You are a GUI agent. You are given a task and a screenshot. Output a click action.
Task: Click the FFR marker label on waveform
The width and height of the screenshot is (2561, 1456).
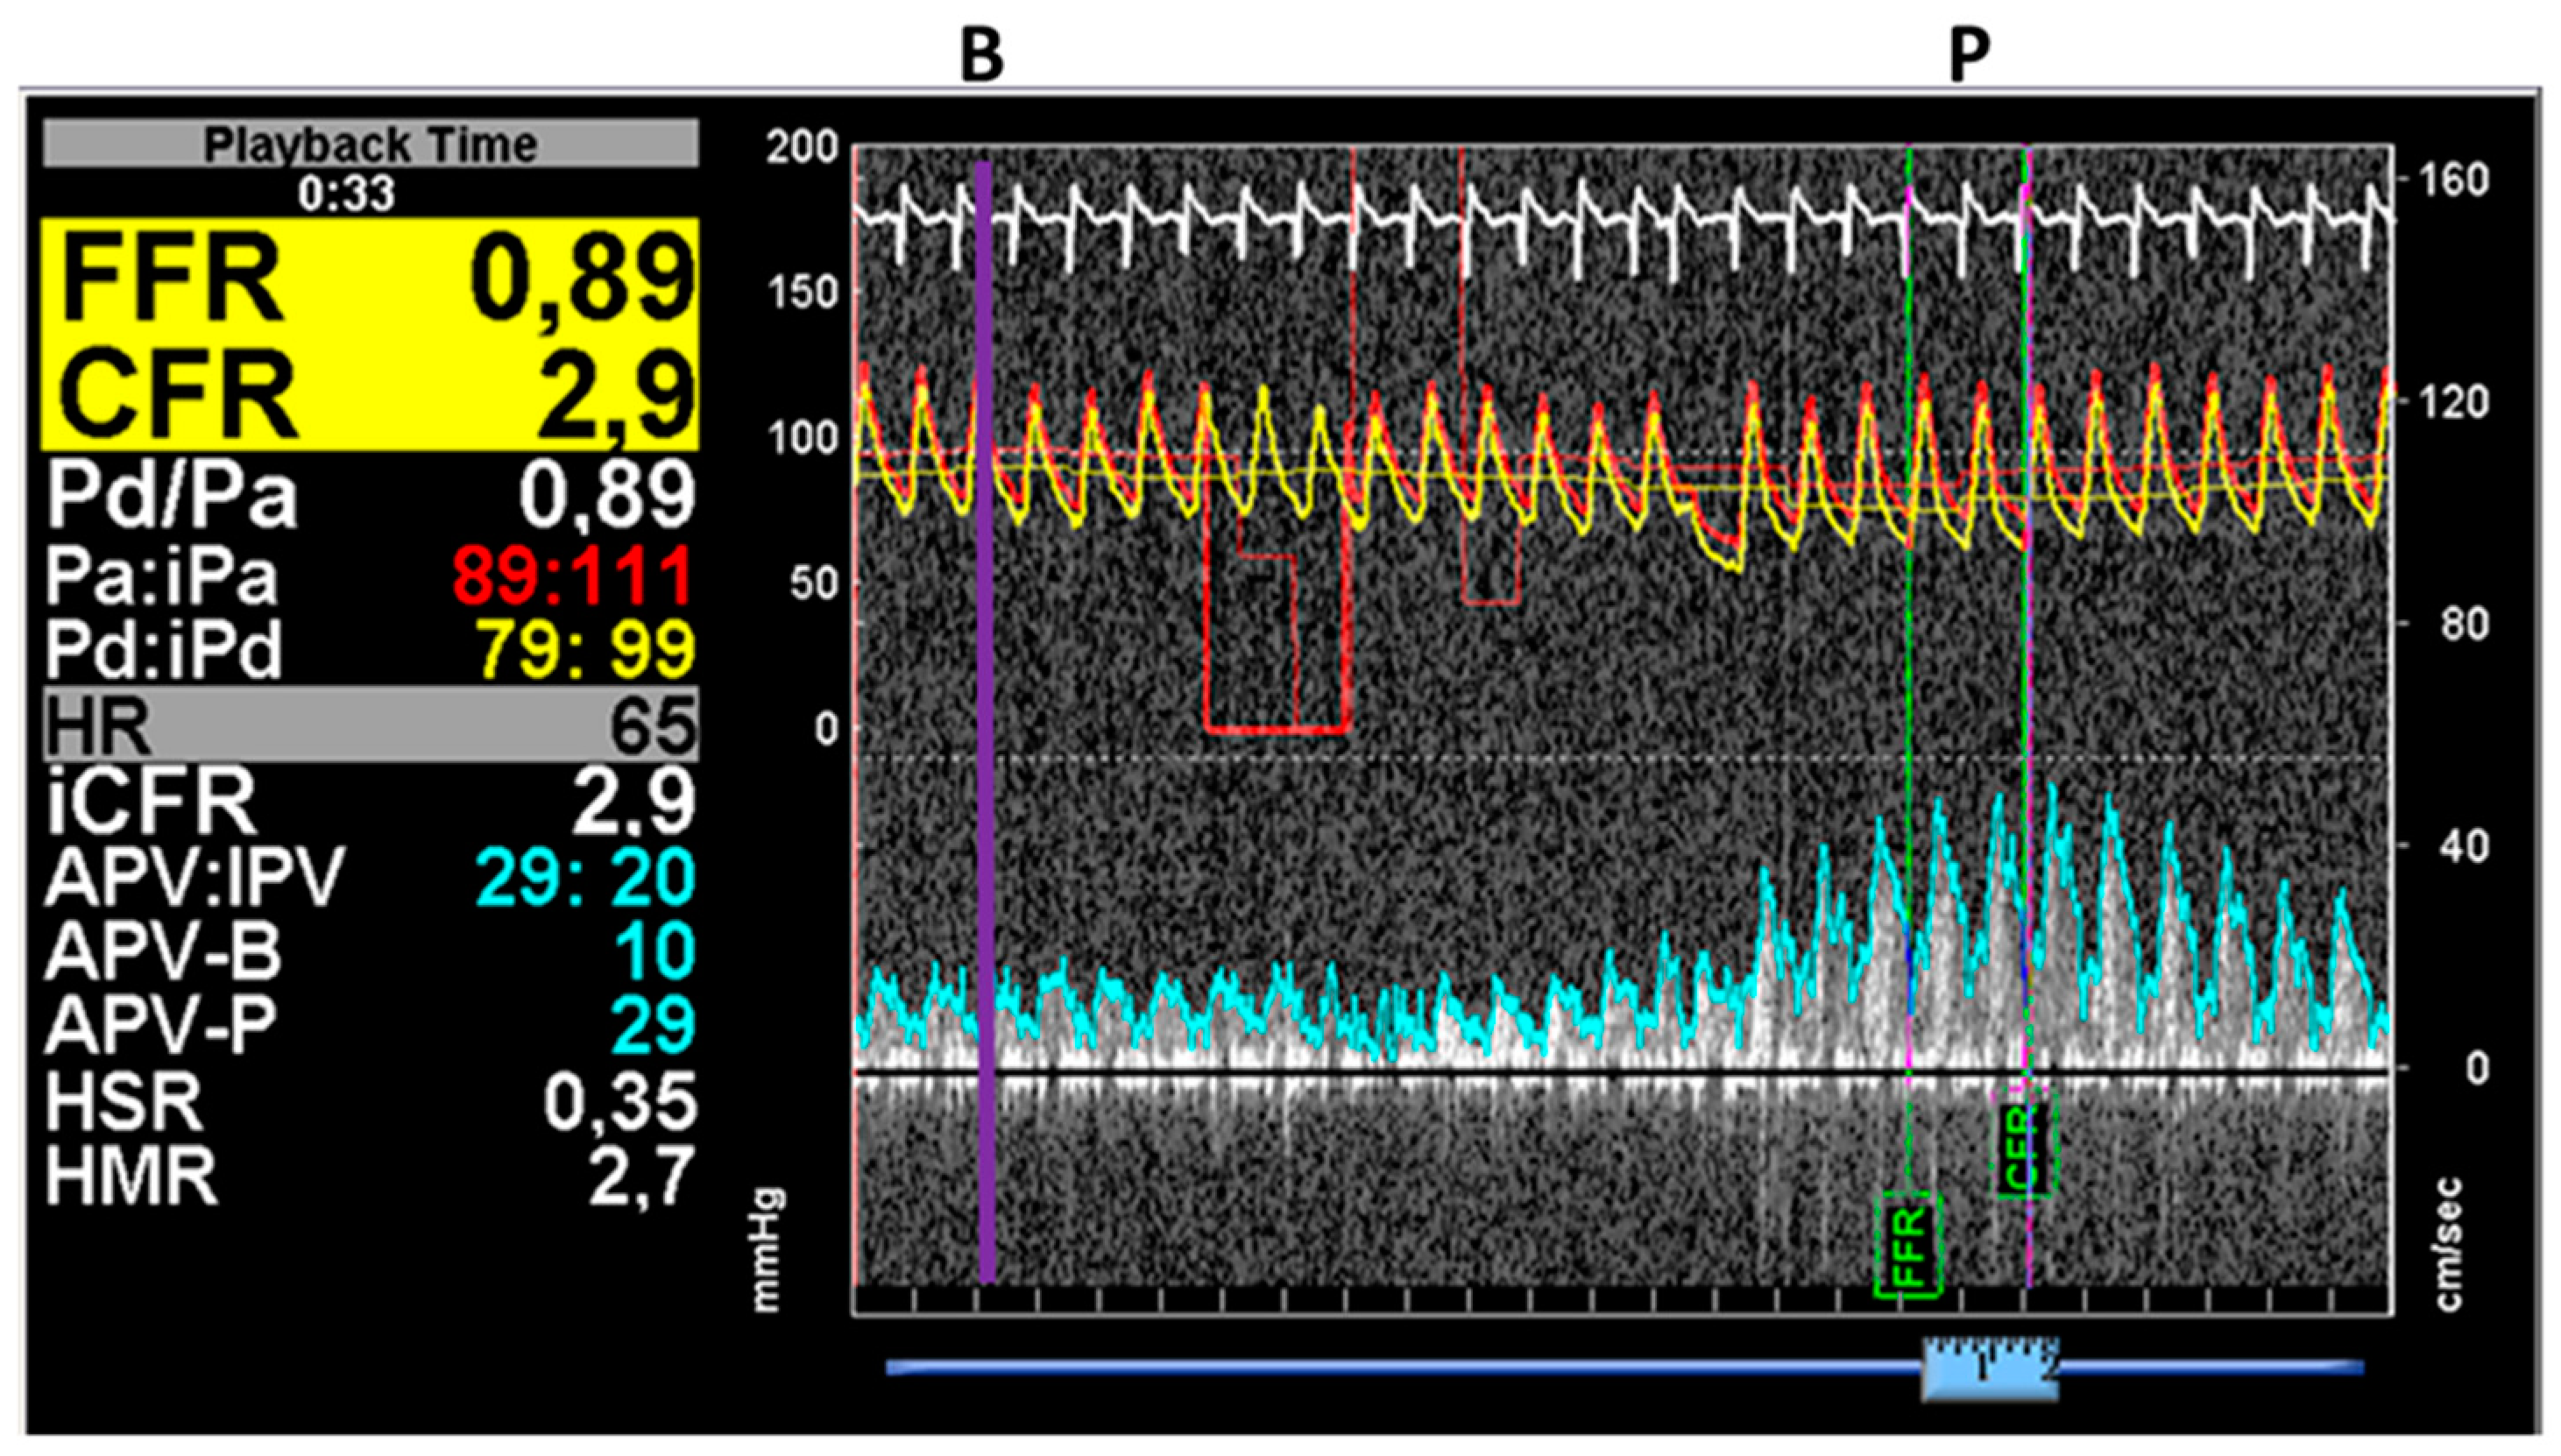1908,1246
